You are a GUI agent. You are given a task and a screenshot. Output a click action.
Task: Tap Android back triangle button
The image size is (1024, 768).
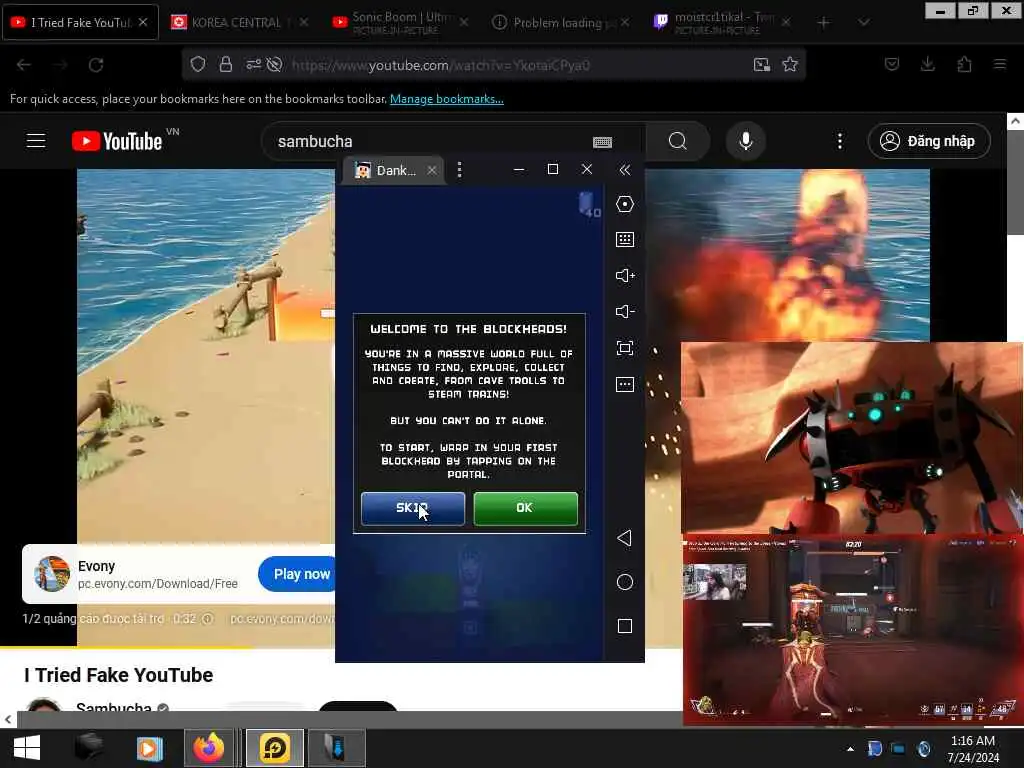tap(624, 538)
